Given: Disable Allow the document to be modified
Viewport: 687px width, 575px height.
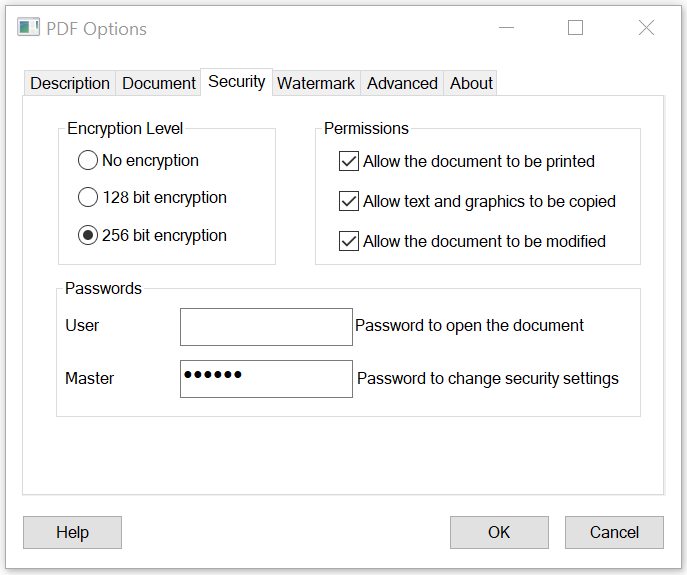Looking at the screenshot, I should [x=349, y=241].
